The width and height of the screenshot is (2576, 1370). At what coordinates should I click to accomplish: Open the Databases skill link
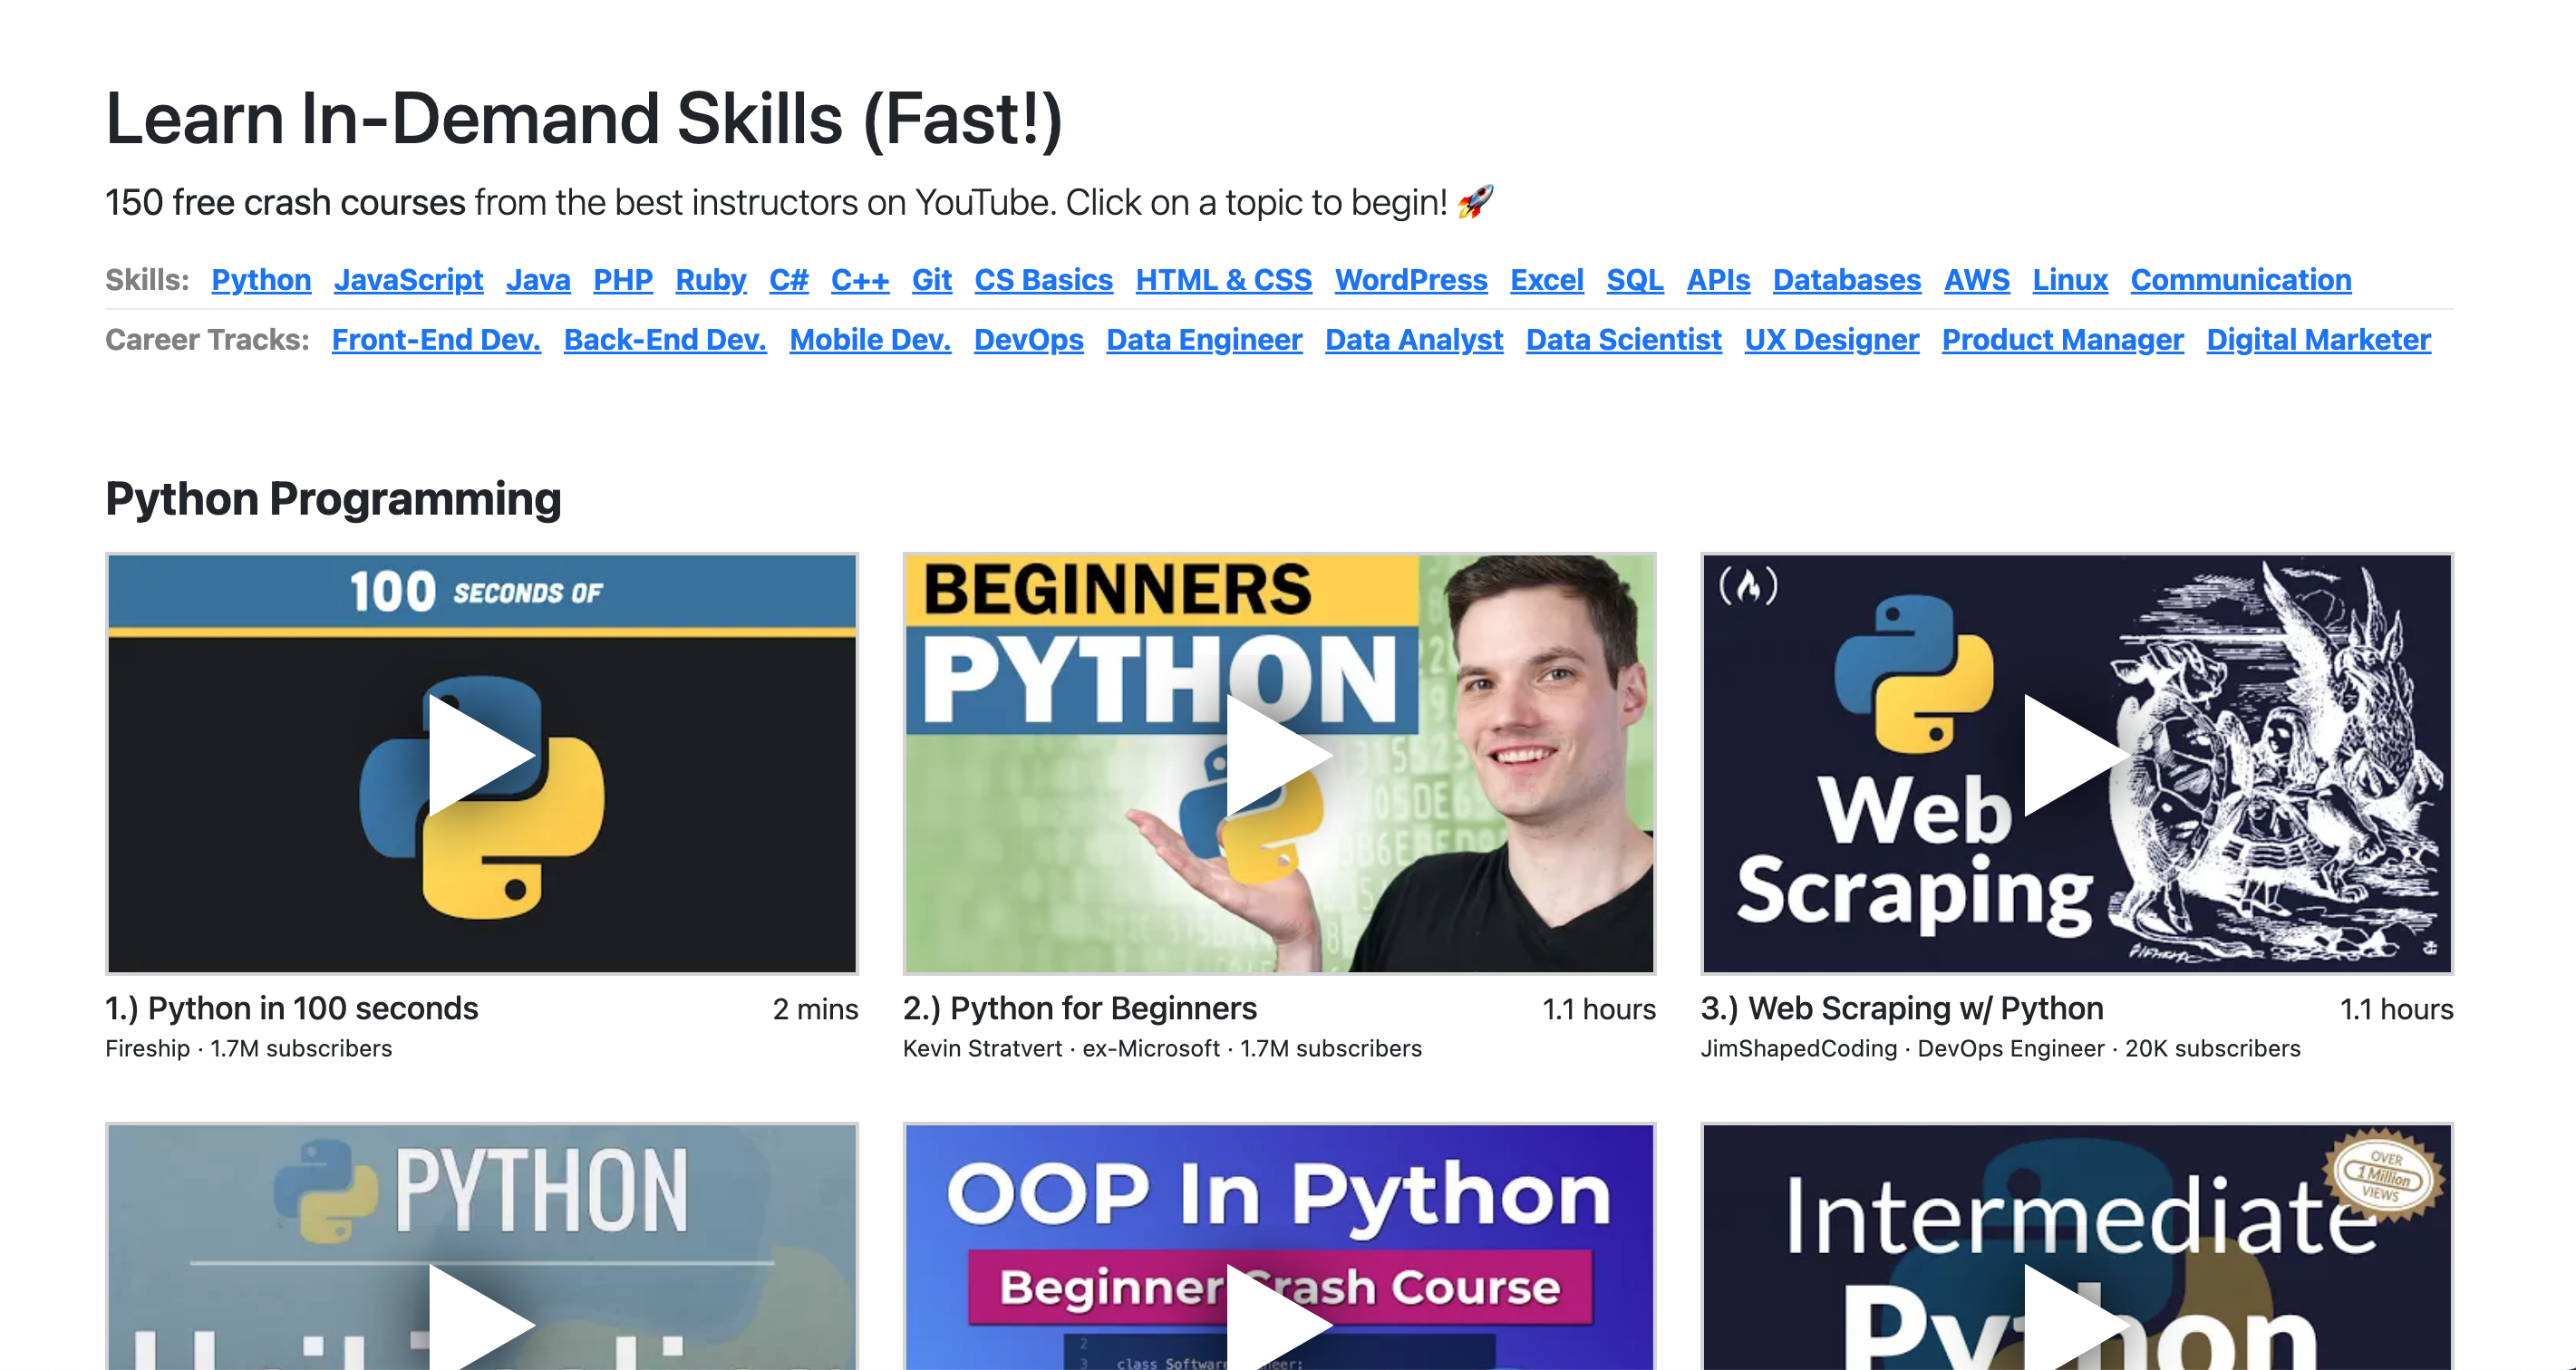(1847, 280)
